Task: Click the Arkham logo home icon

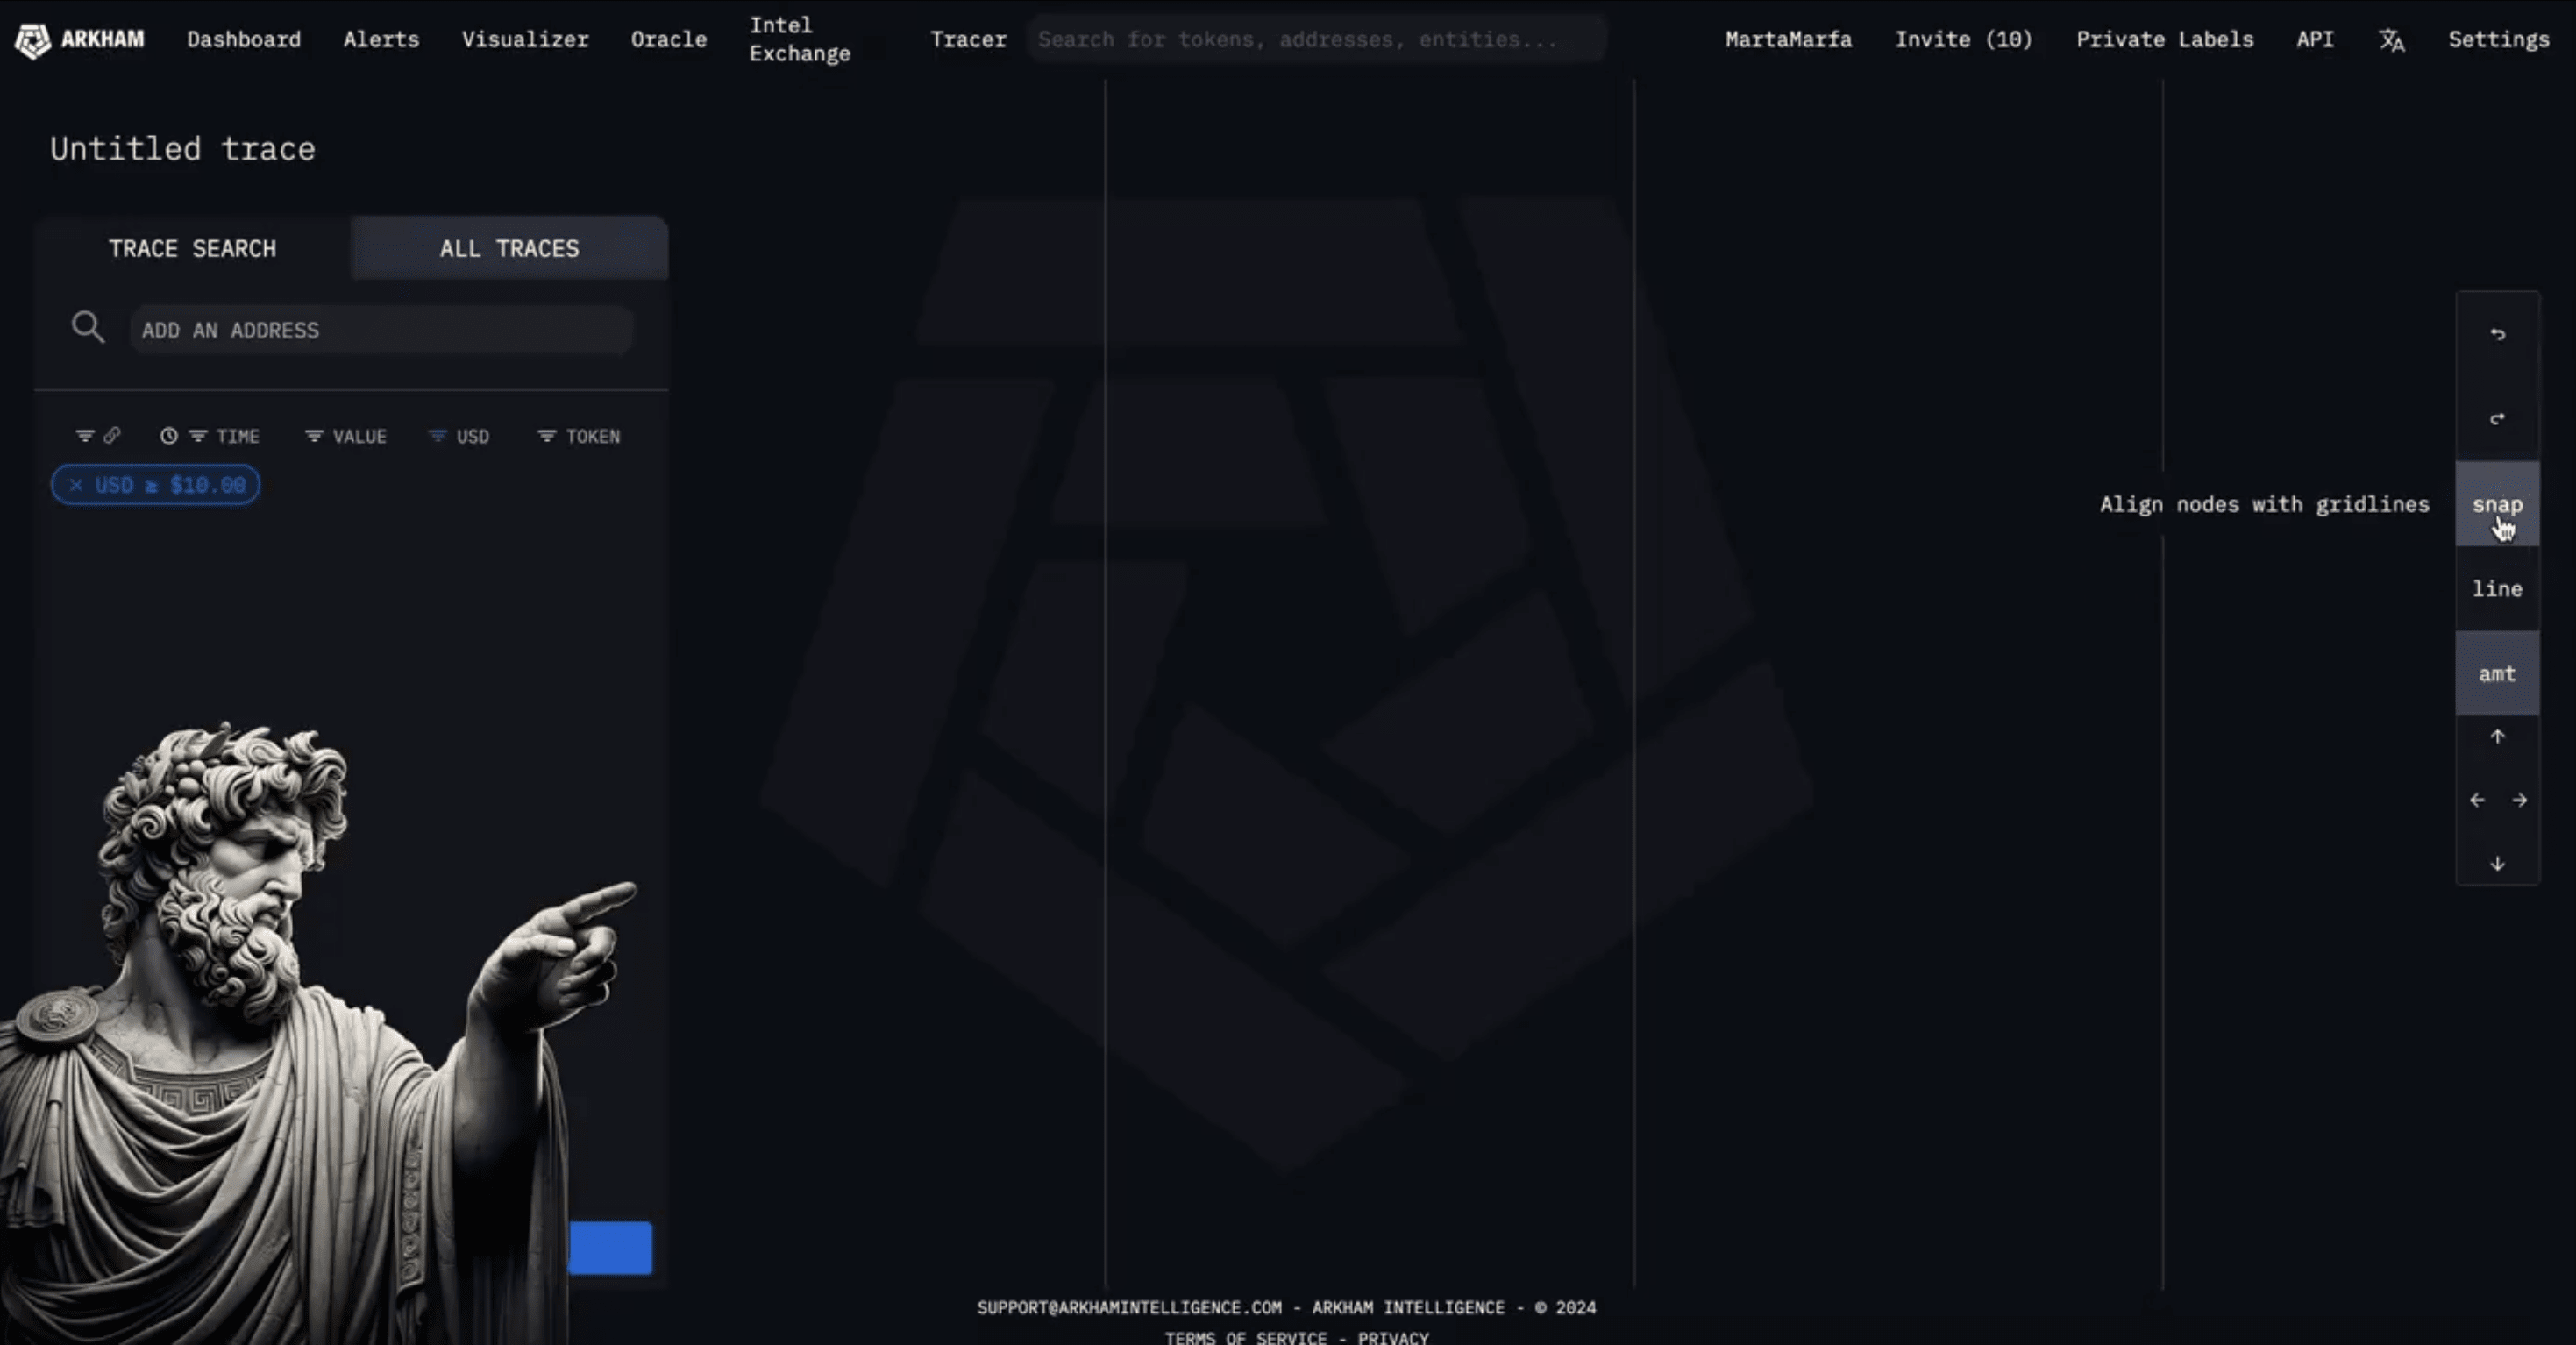Action: [x=33, y=40]
